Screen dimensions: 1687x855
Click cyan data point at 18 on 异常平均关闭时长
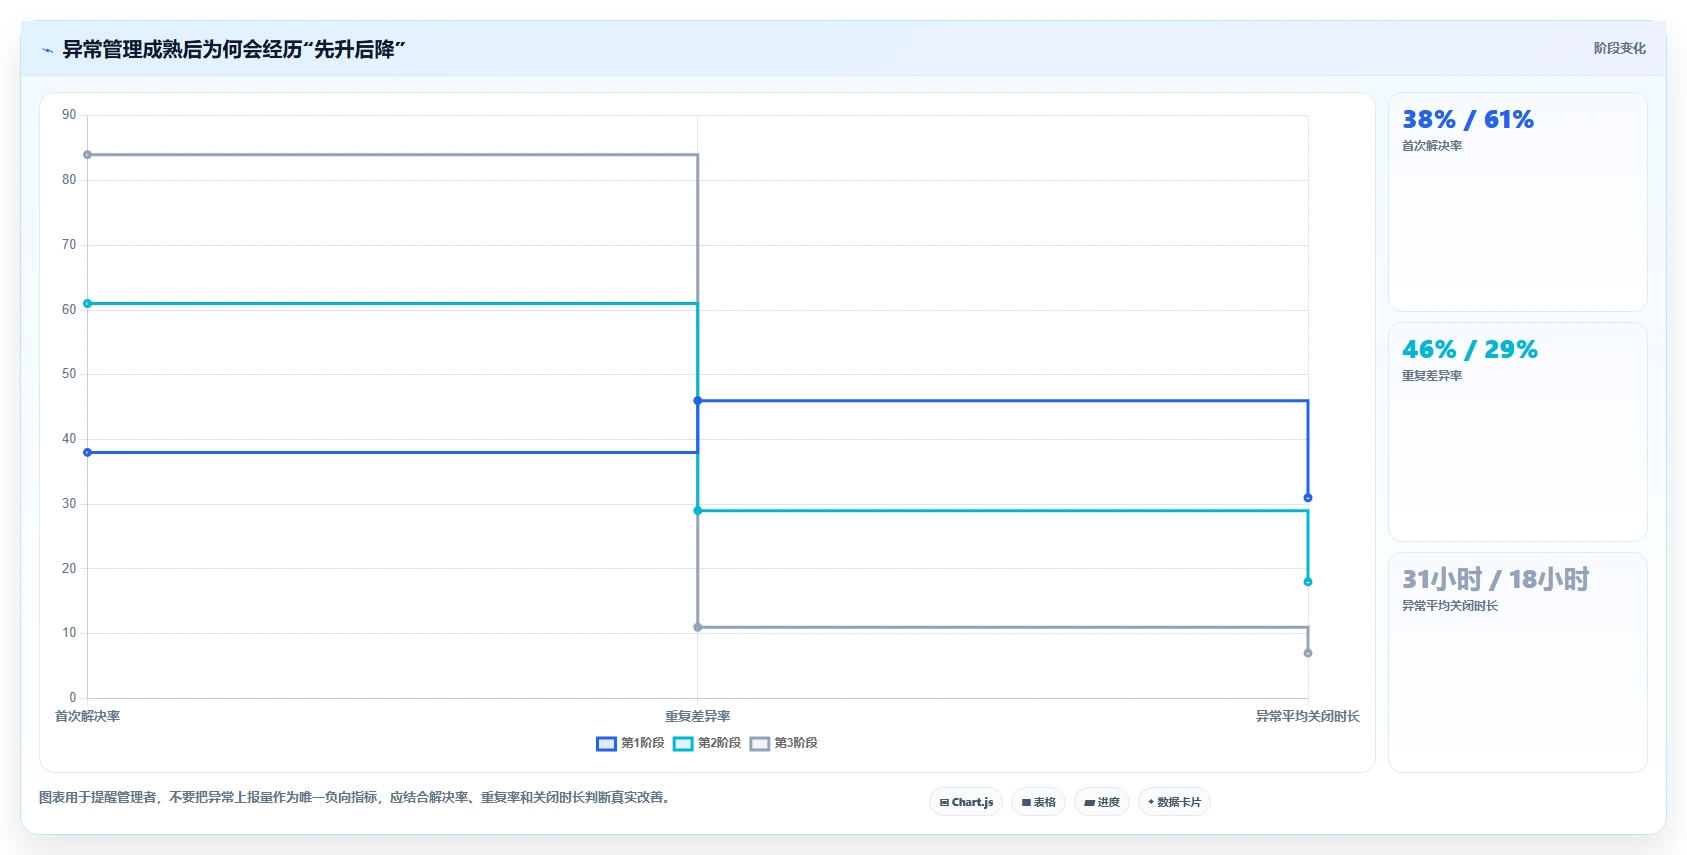click(x=1308, y=582)
